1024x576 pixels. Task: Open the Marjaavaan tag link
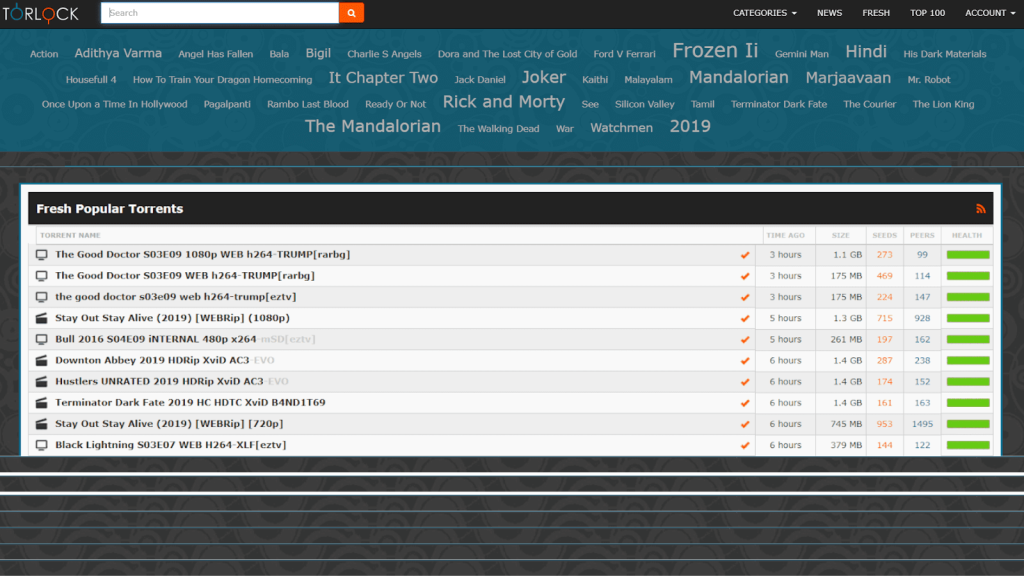coord(848,78)
